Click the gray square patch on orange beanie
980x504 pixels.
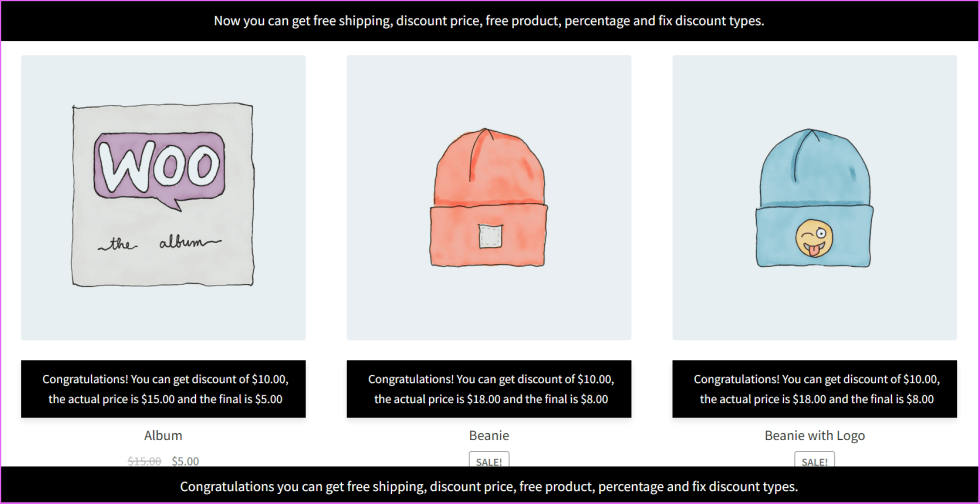coord(489,237)
